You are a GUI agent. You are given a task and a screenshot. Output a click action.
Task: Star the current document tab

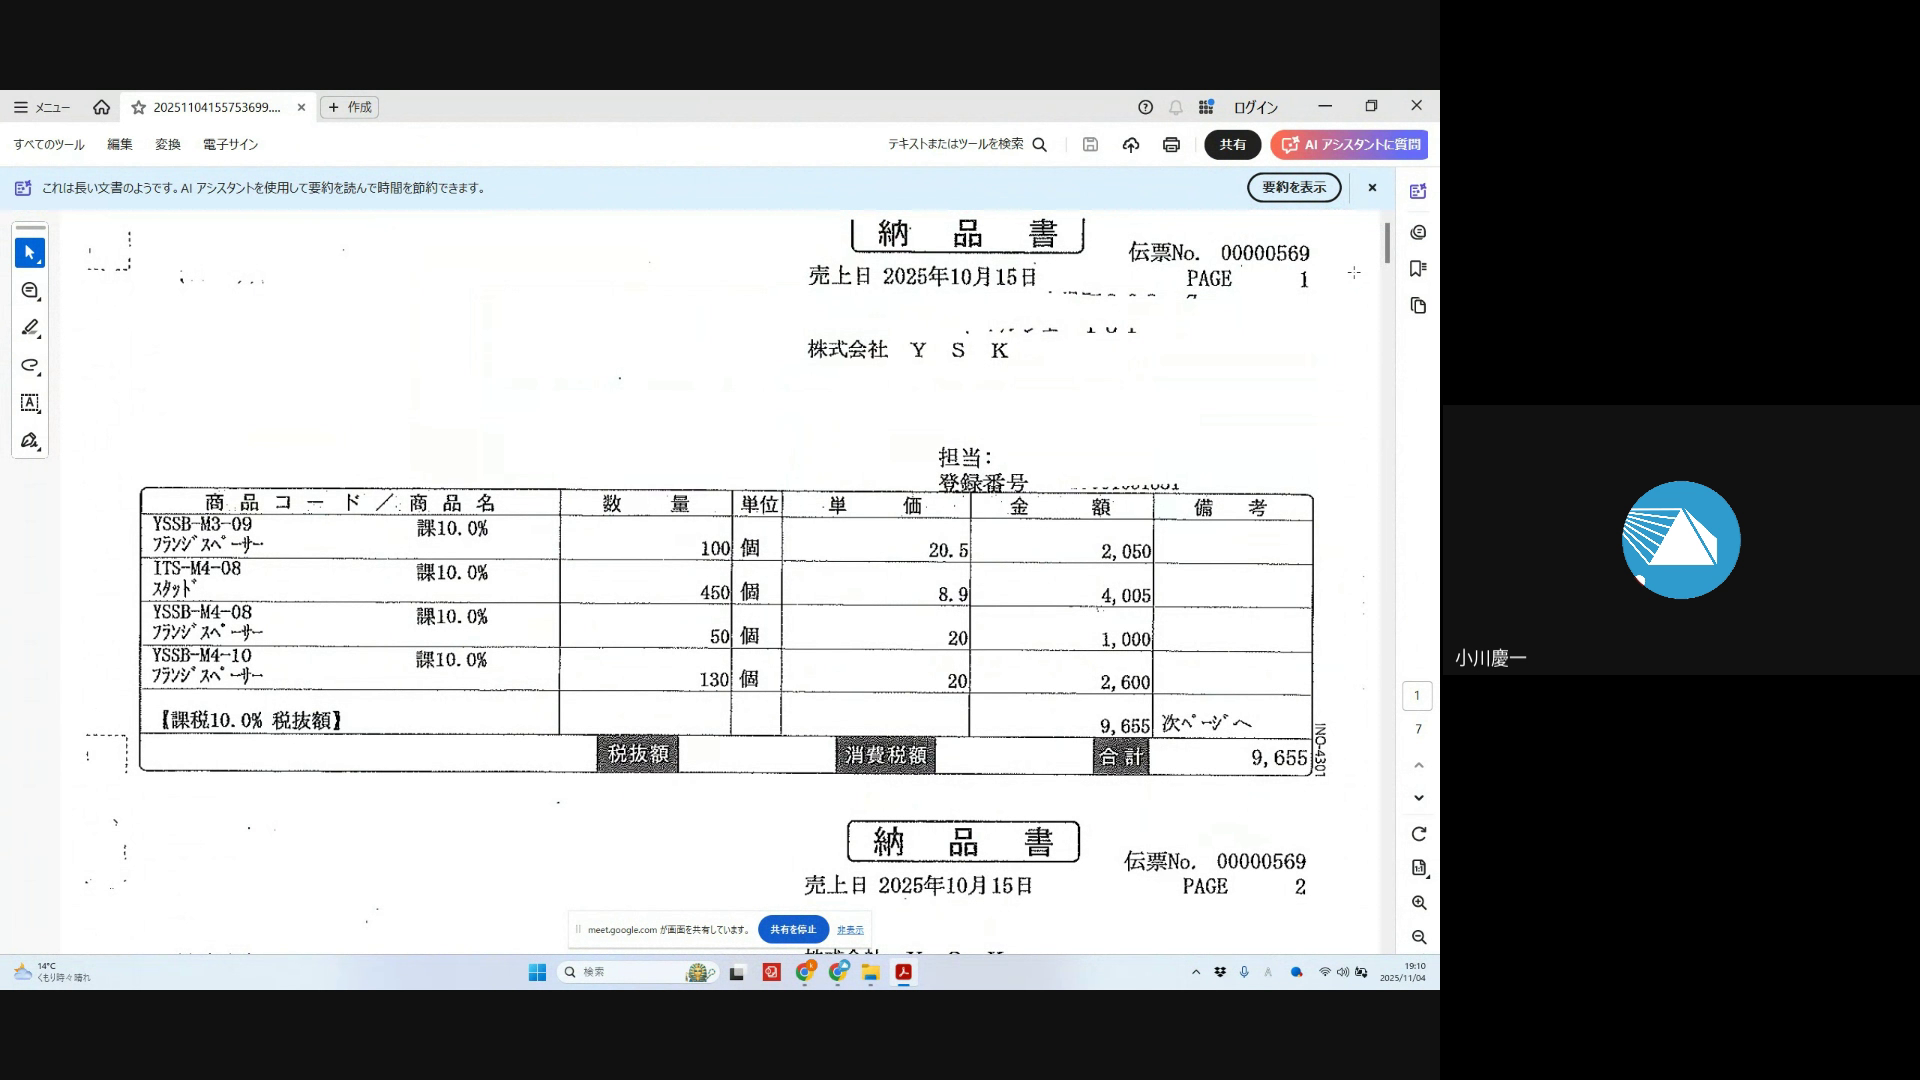coord(139,107)
